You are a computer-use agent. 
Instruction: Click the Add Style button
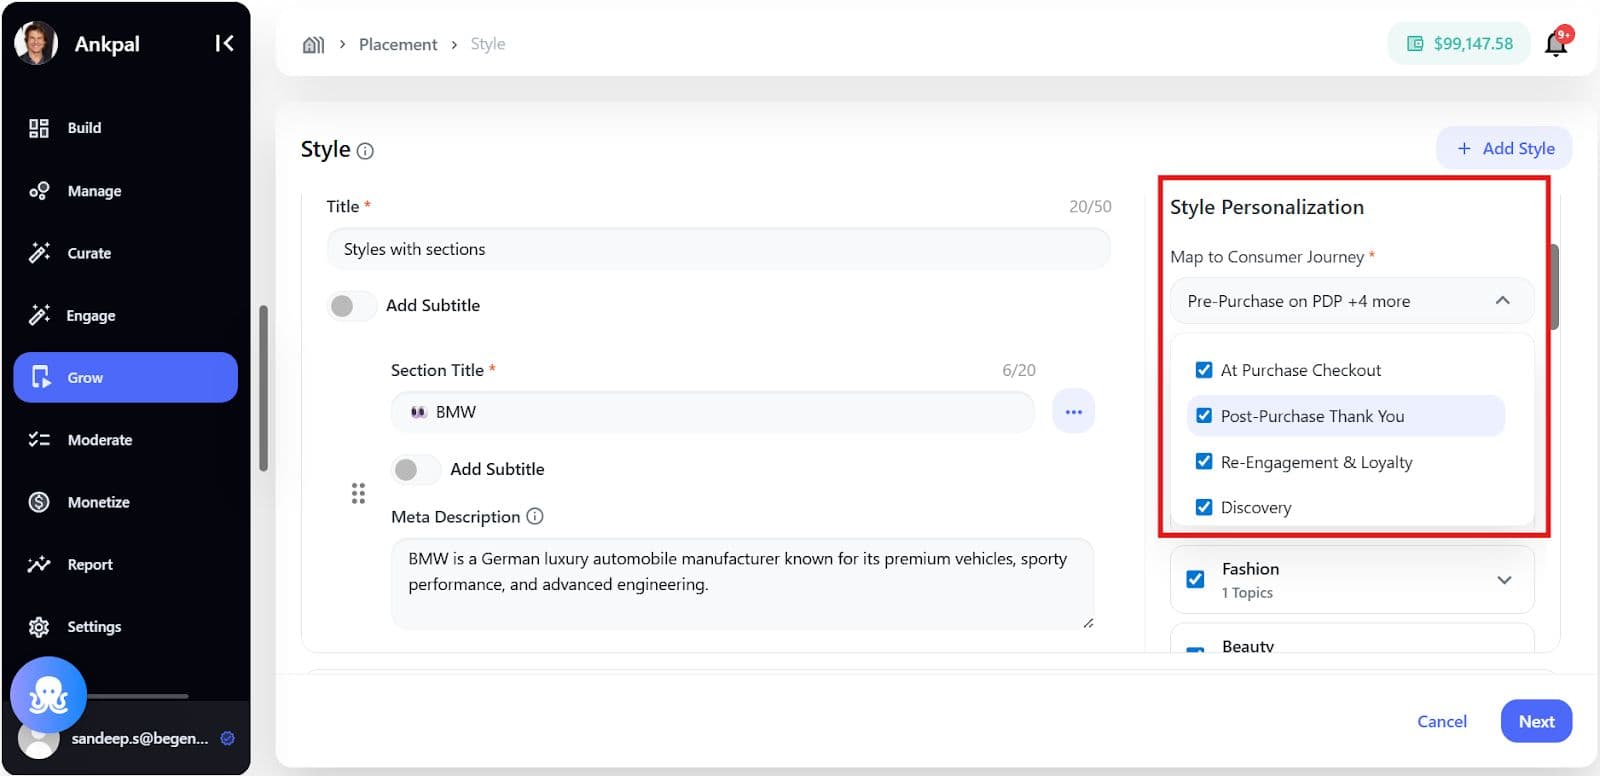tap(1504, 148)
